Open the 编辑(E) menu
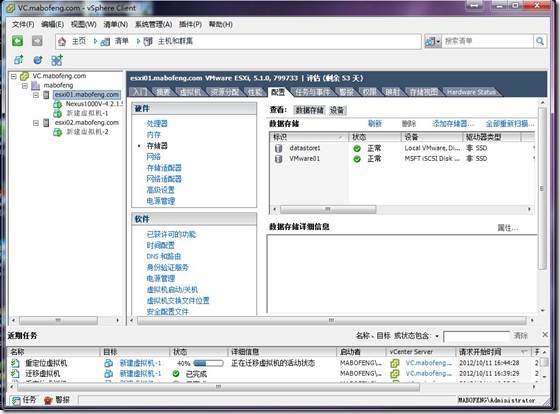560x414 pixels. pos(52,24)
